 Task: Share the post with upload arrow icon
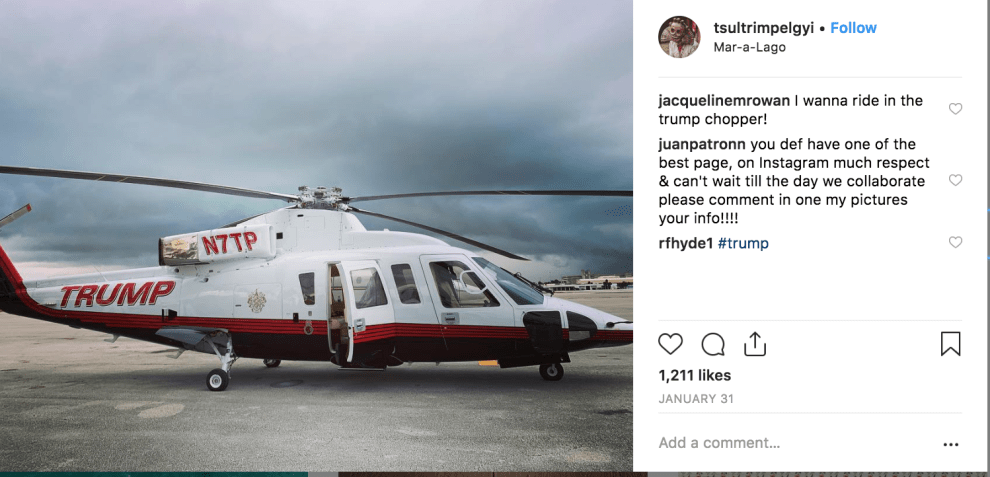(754, 344)
